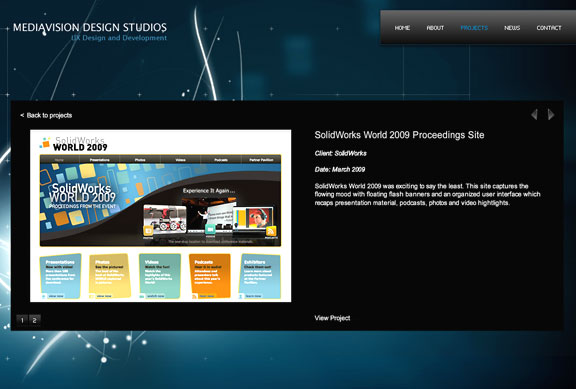The image size is (576, 389).
Task: Select the teal videos icon in the banner
Action: [210, 229]
